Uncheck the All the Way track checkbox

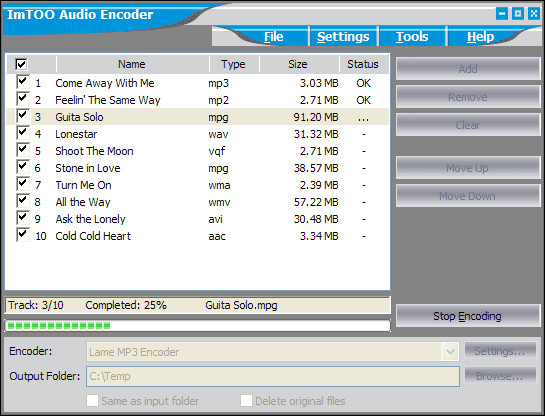(x=23, y=201)
